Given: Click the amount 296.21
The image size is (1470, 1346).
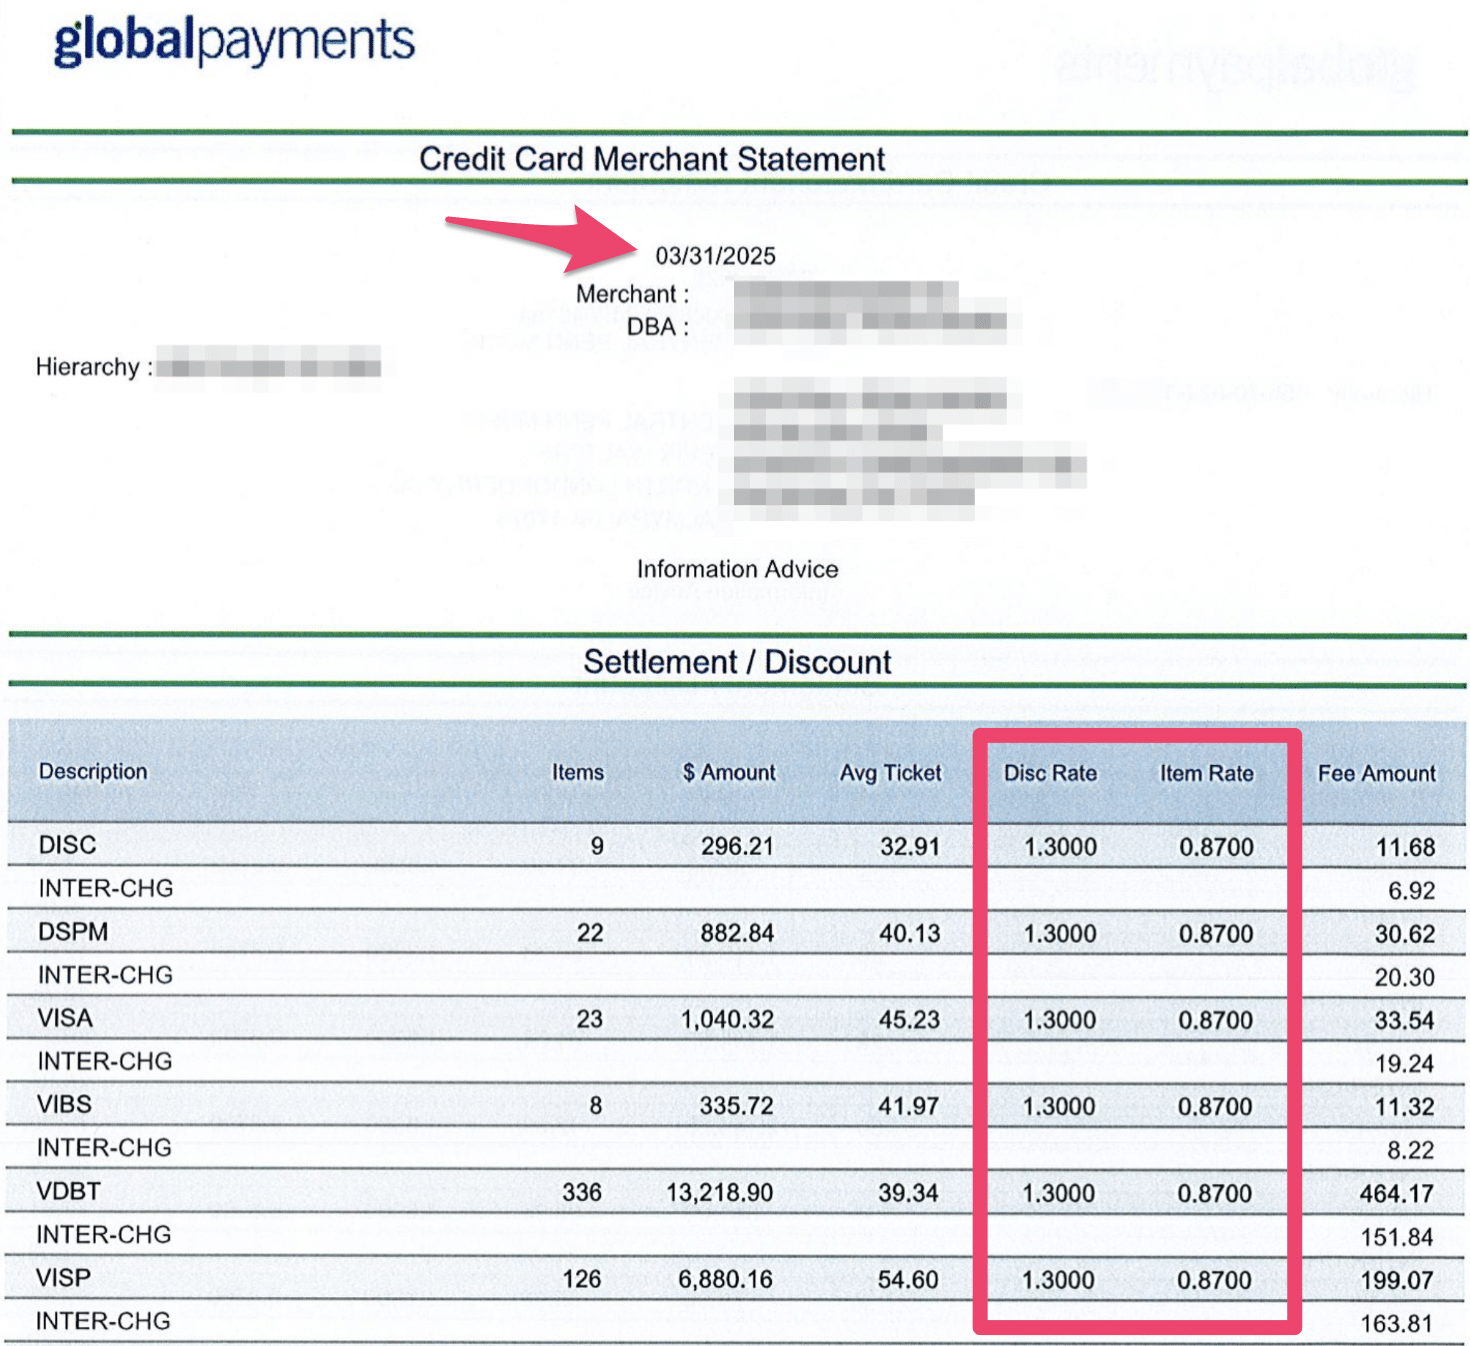Looking at the screenshot, I should [737, 846].
